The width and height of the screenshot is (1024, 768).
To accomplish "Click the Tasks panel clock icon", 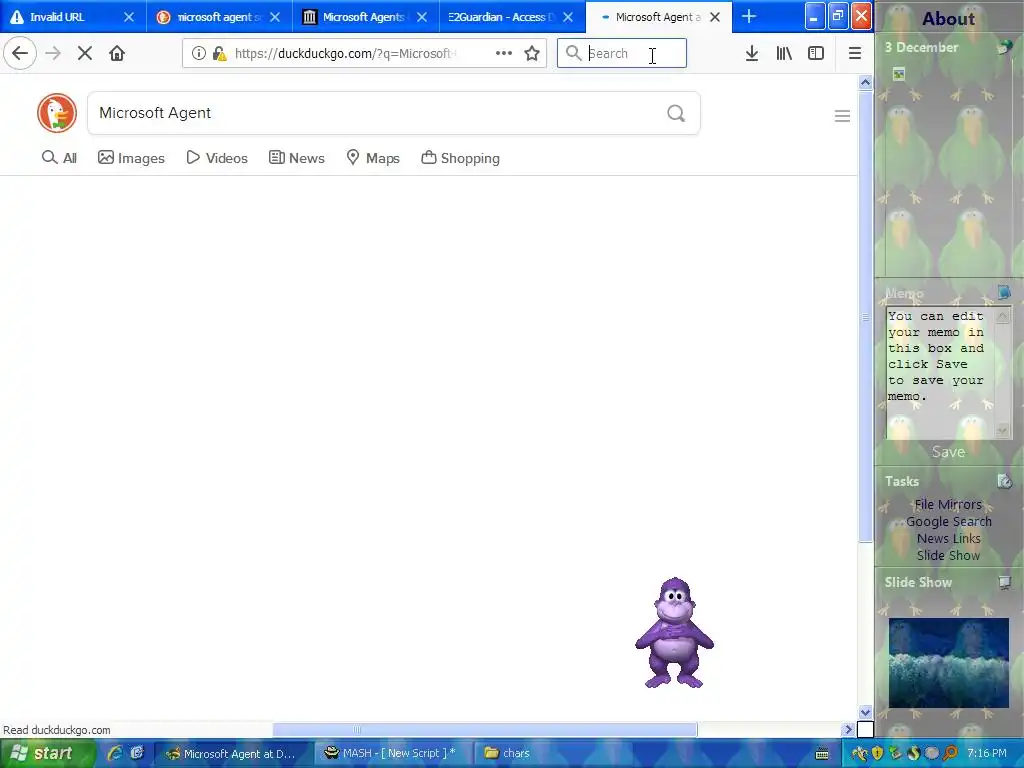I will (x=1004, y=481).
